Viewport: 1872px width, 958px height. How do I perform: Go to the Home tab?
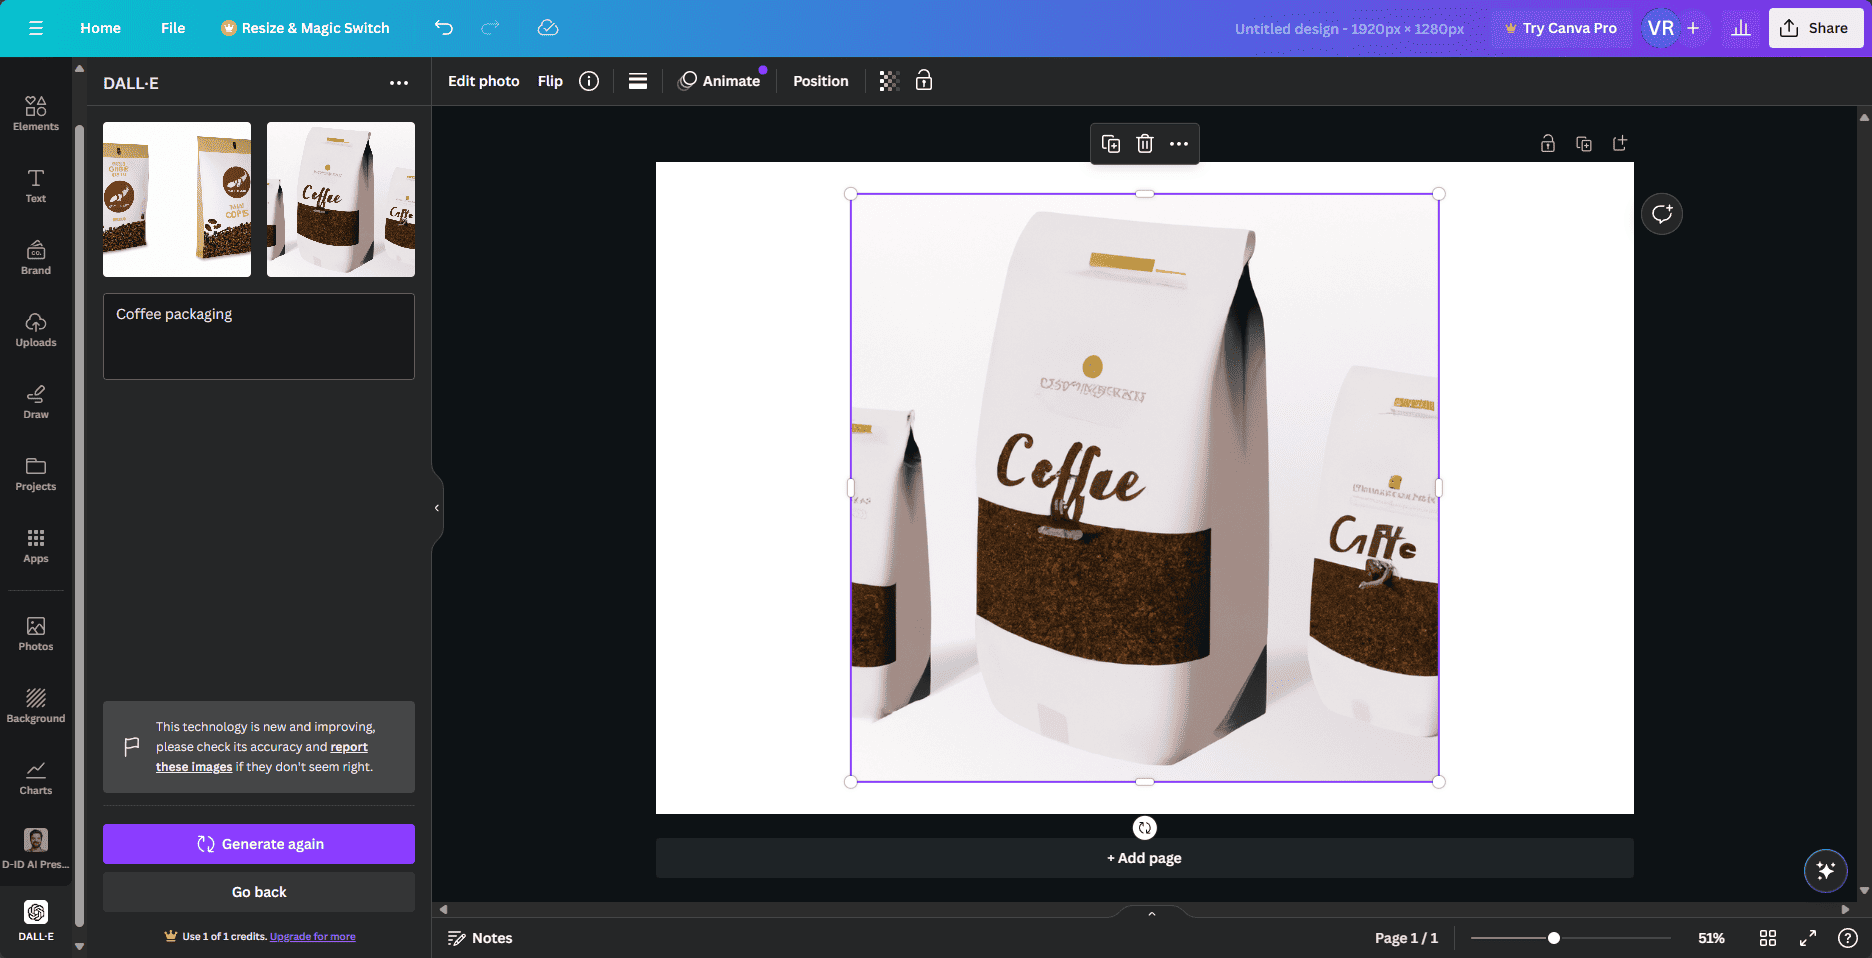coord(101,28)
